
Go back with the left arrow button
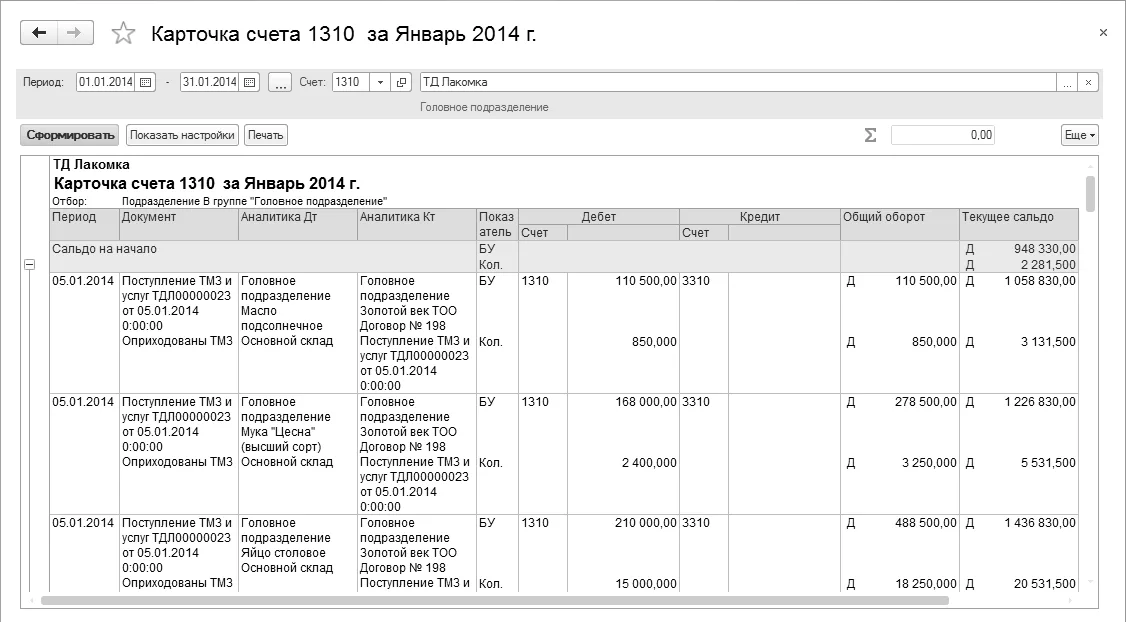tap(39, 33)
